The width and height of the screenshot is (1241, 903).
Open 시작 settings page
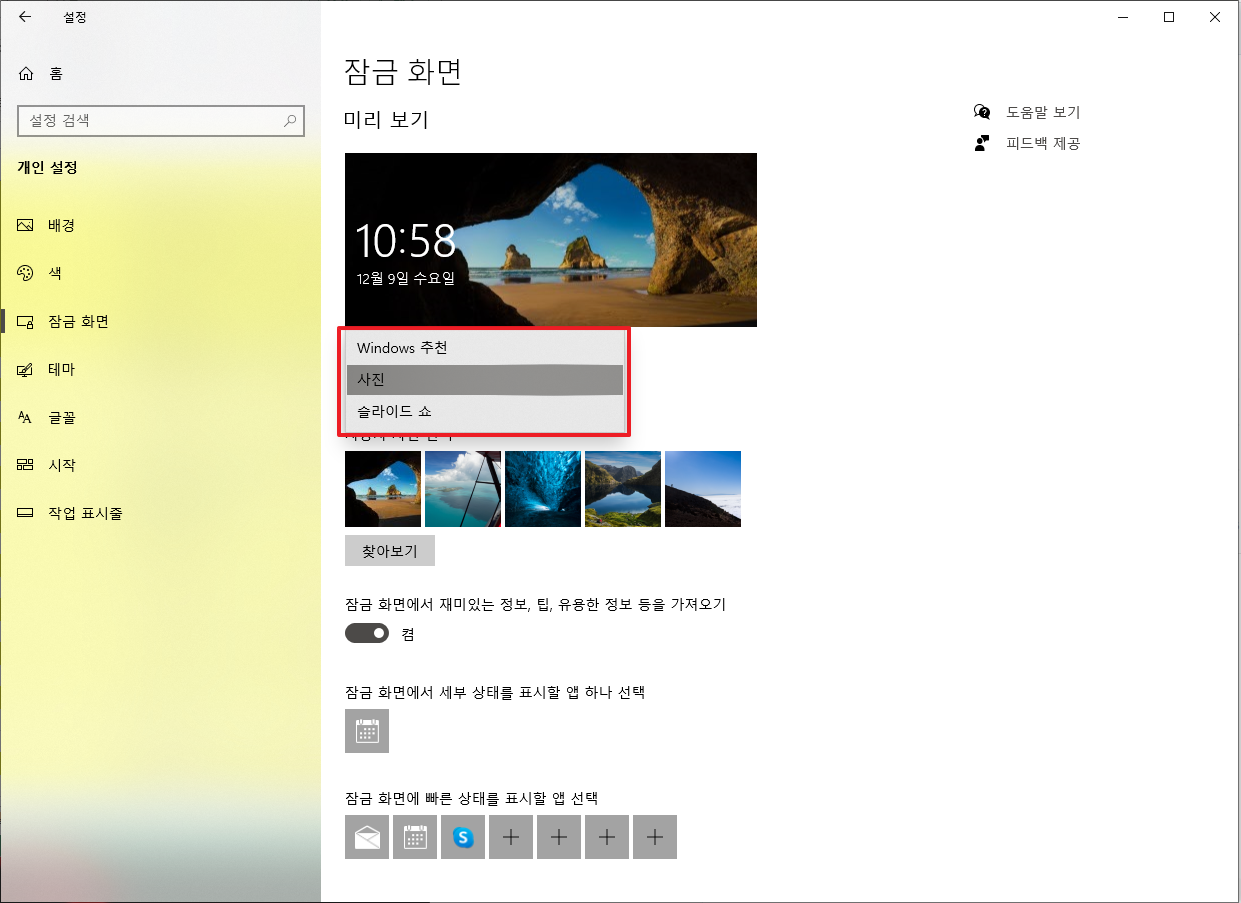(160, 465)
